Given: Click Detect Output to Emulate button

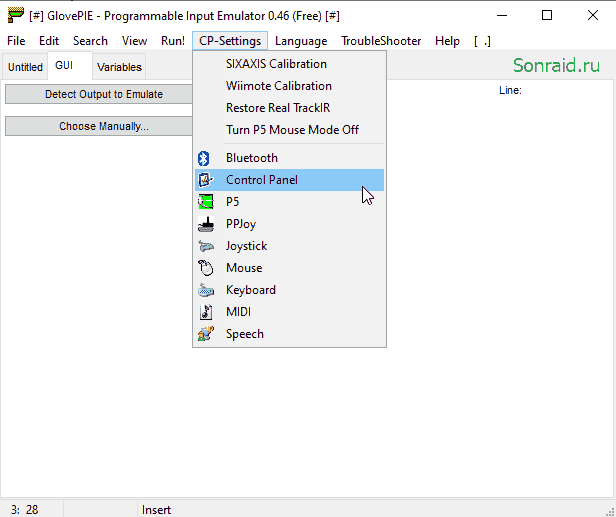Looking at the screenshot, I should [99, 94].
